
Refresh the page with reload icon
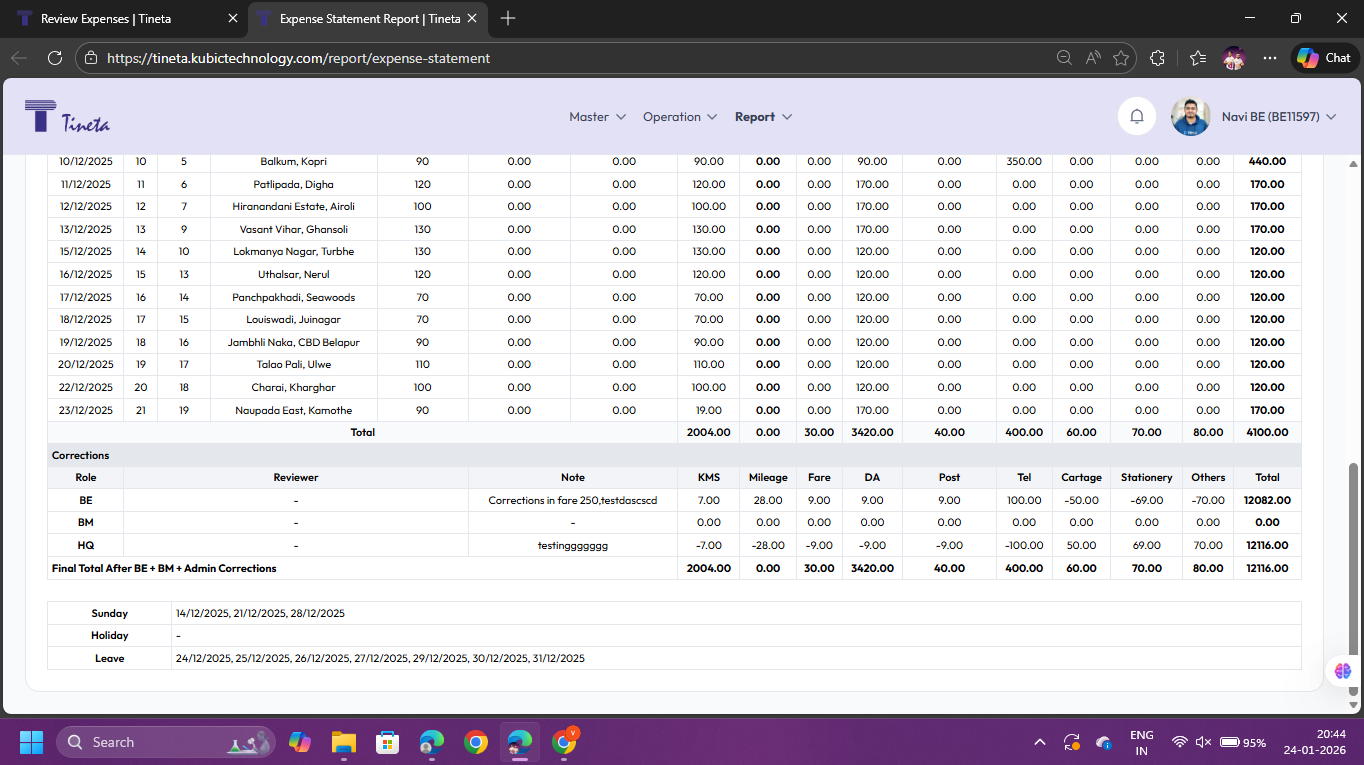(x=55, y=58)
